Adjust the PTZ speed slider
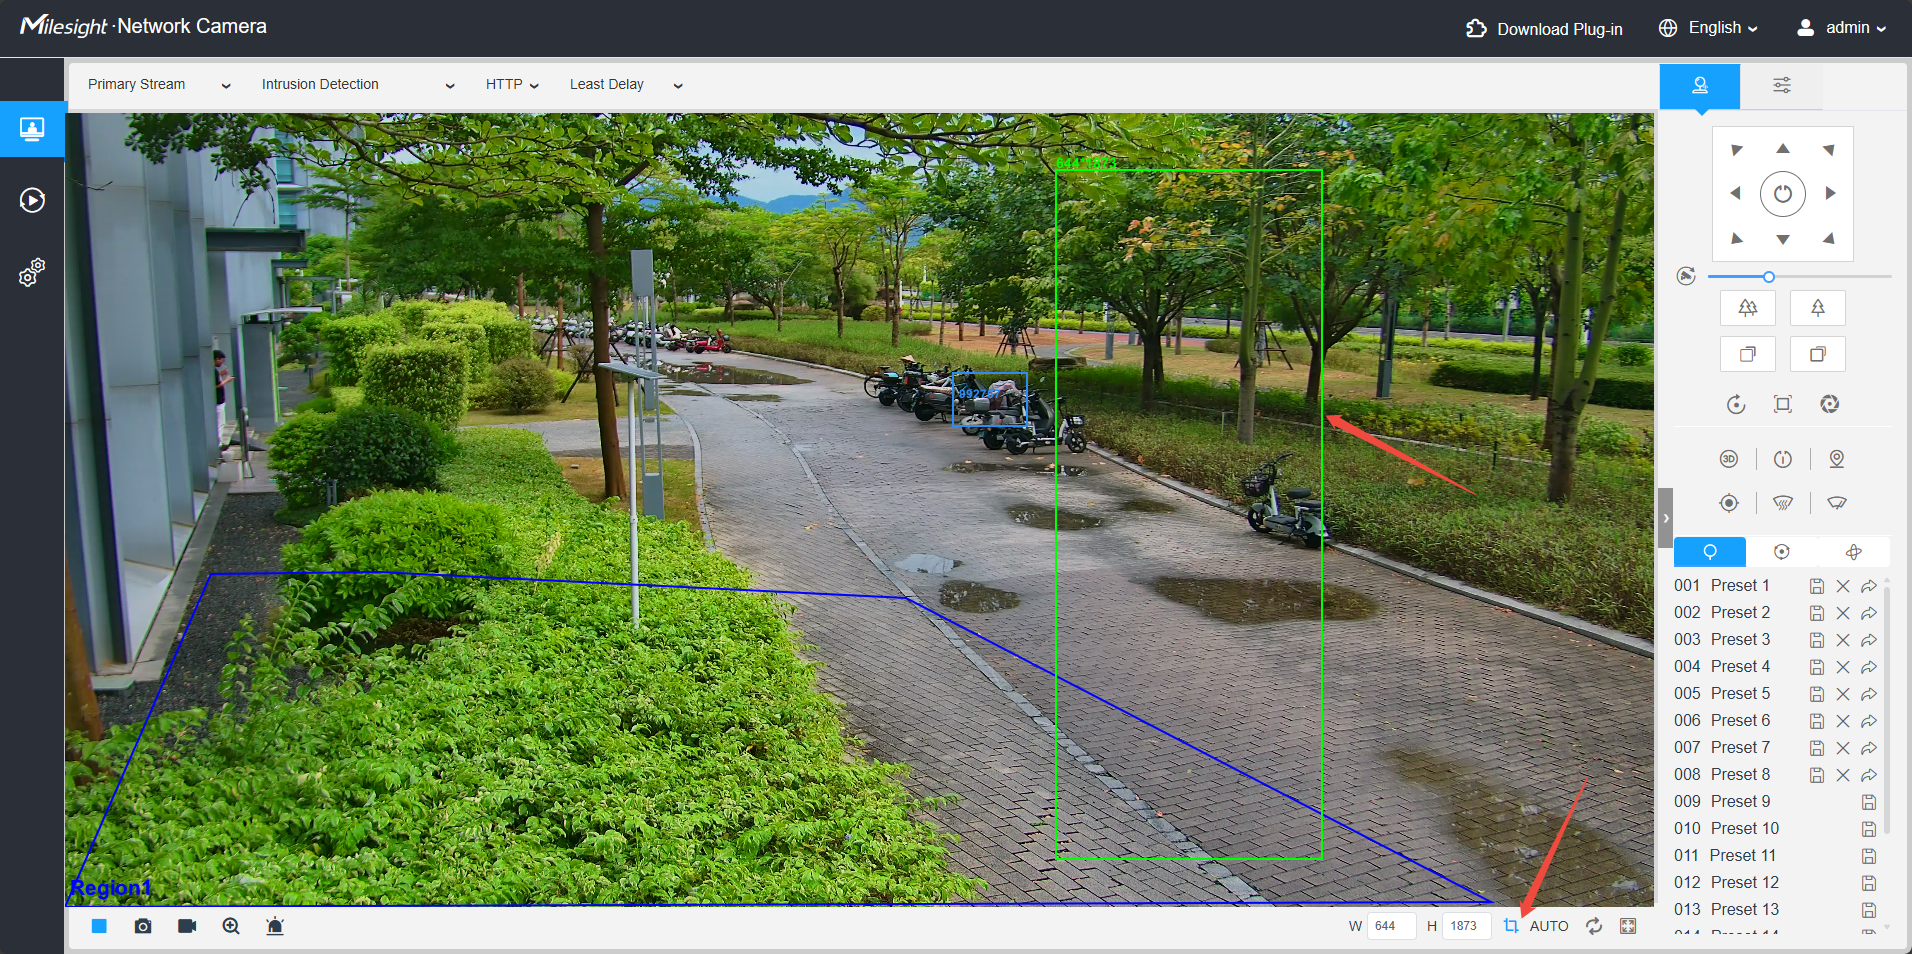 point(1799,277)
